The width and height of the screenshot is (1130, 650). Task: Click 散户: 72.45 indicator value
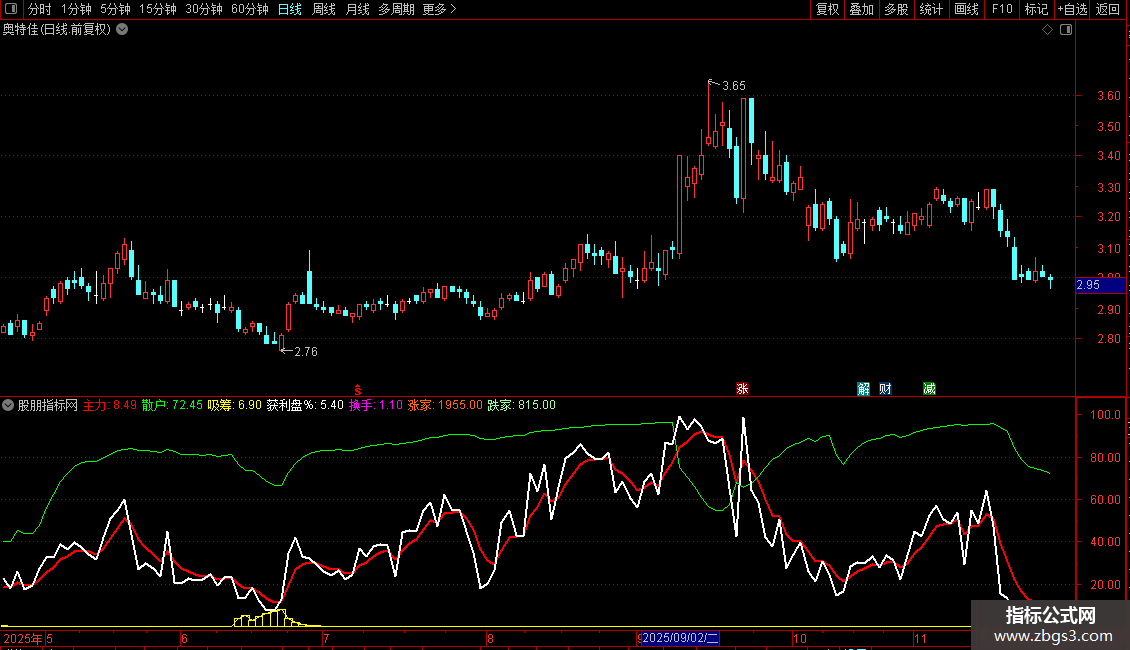click(172, 405)
